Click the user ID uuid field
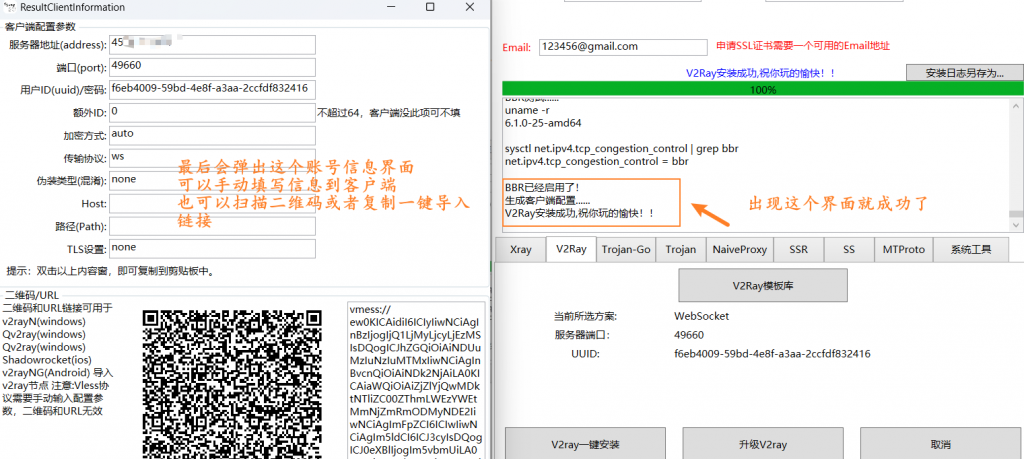Screen dimensions: 1024x459 (212, 89)
